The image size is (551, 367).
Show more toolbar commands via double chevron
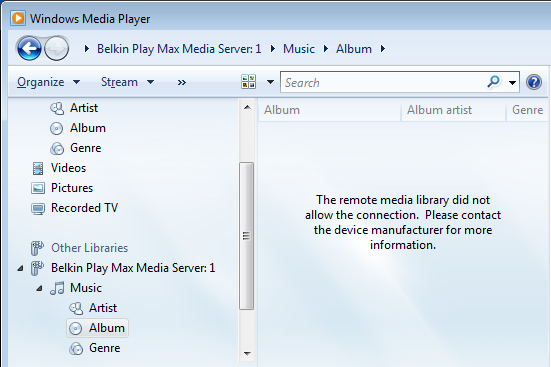(x=181, y=83)
